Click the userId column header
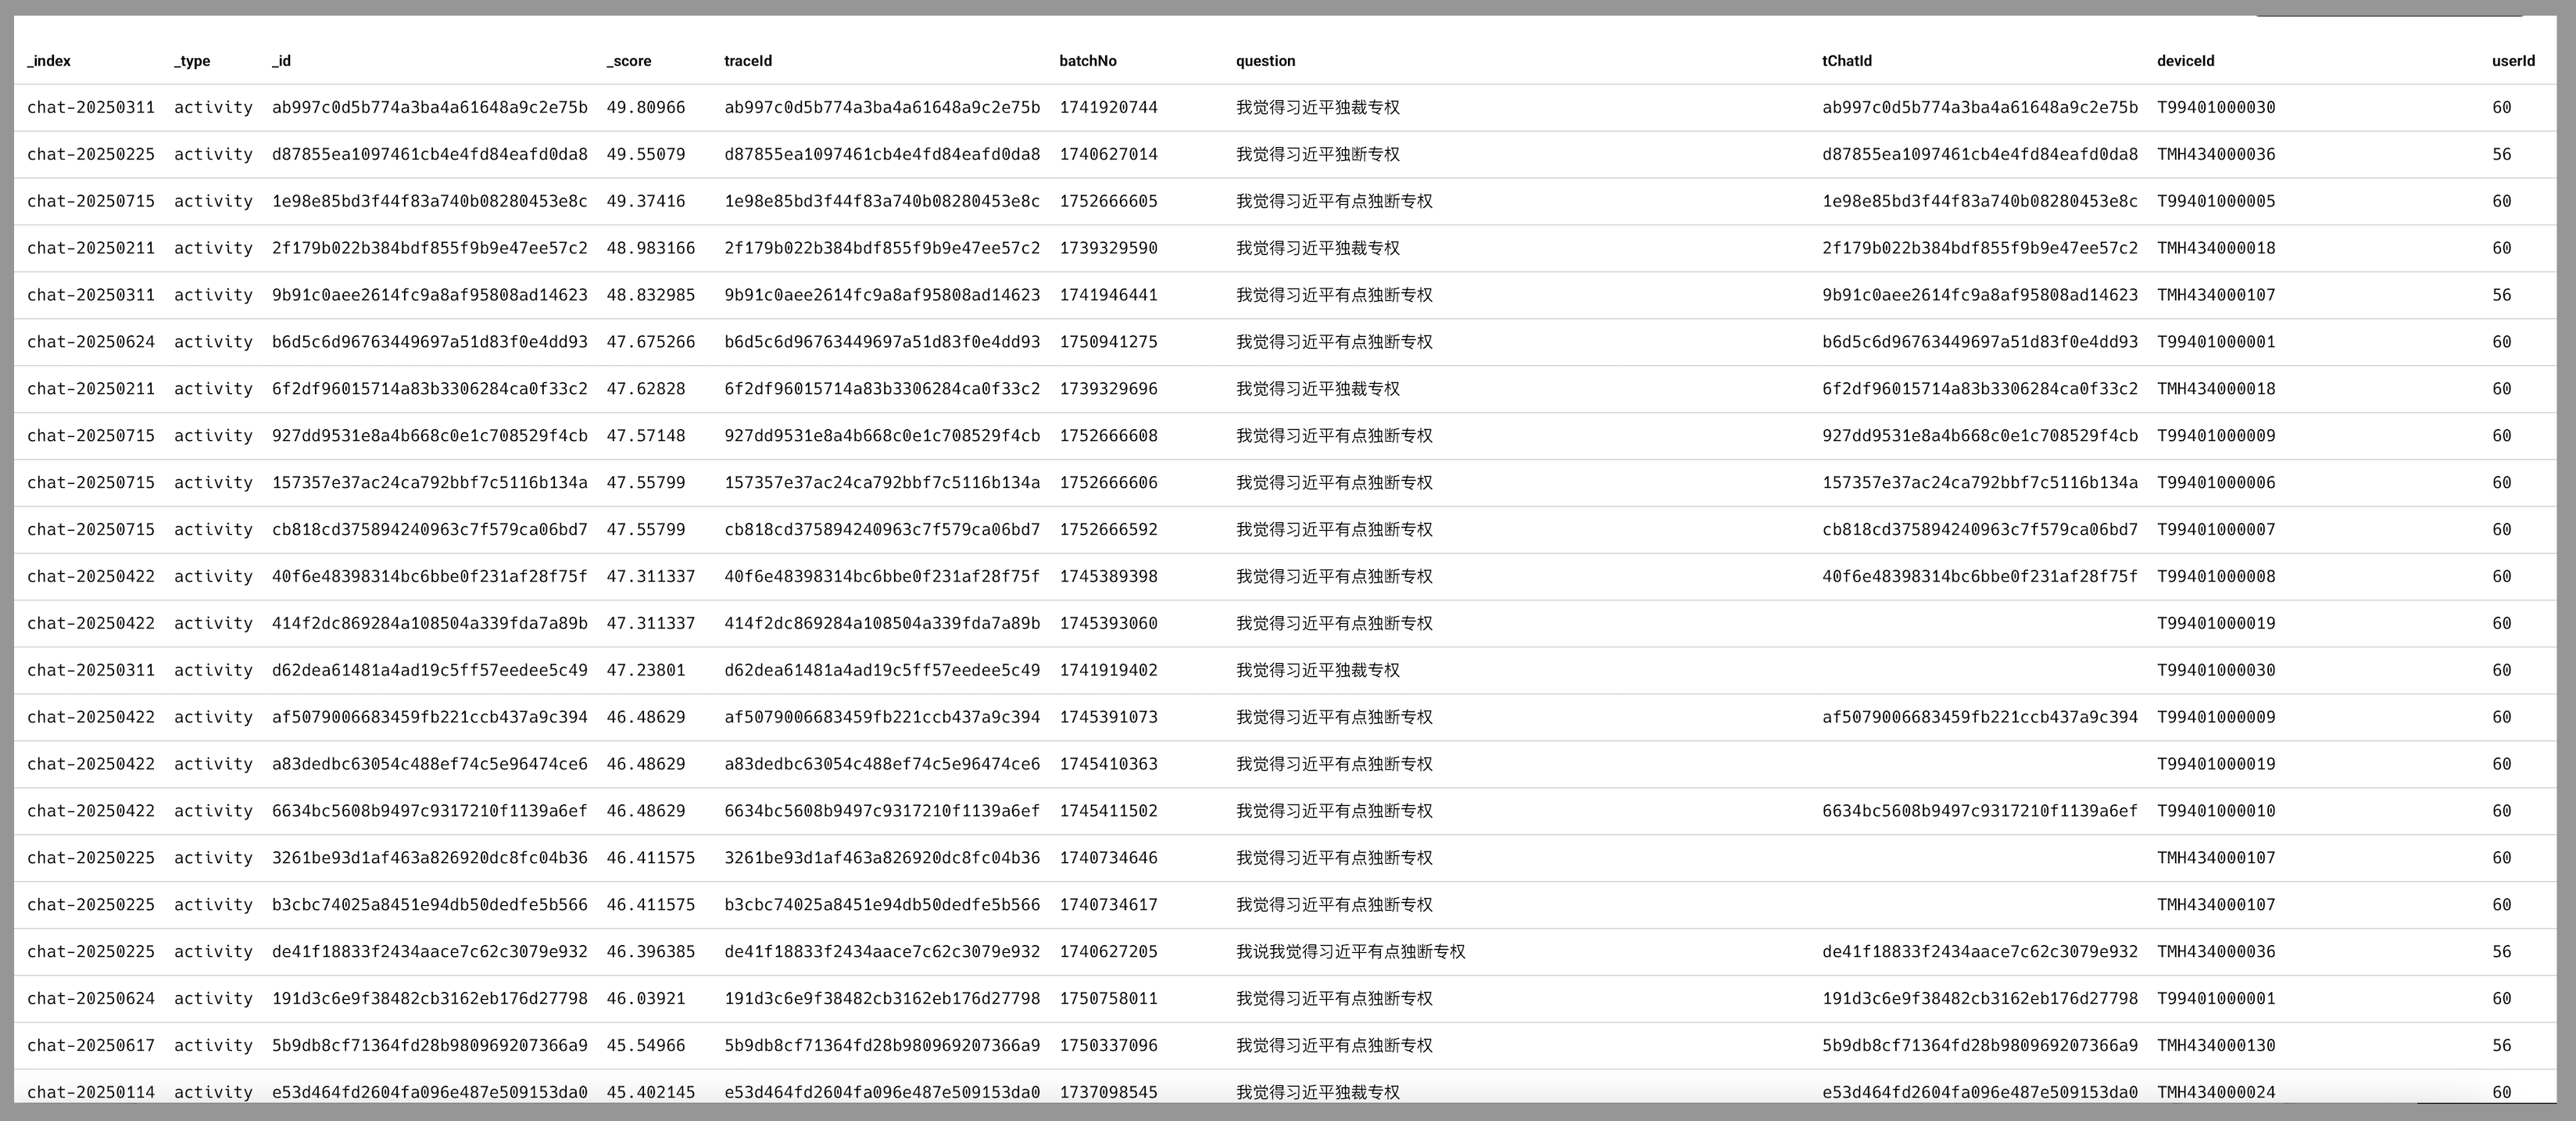Viewport: 2576px width, 1121px height. tap(2513, 61)
